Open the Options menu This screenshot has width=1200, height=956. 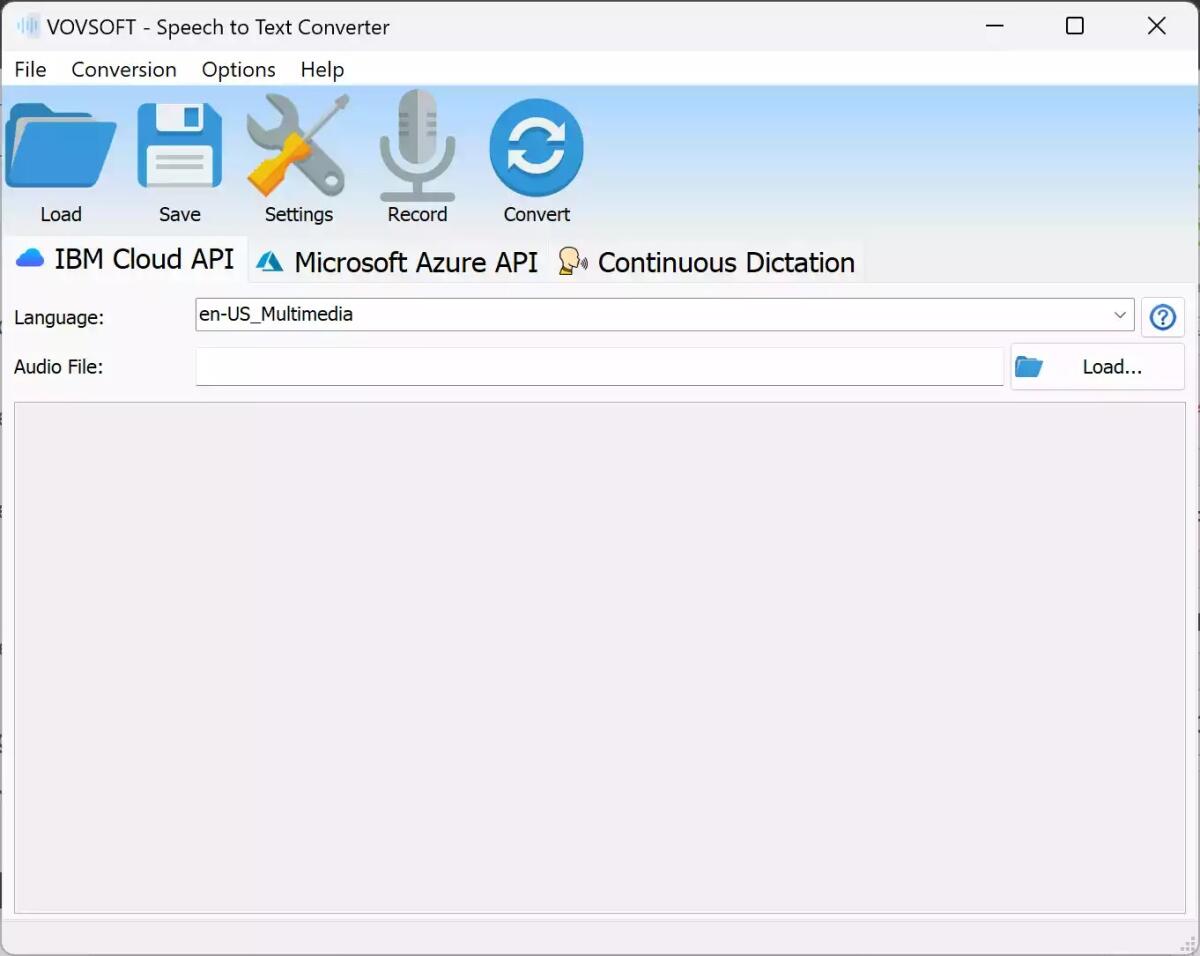click(238, 69)
